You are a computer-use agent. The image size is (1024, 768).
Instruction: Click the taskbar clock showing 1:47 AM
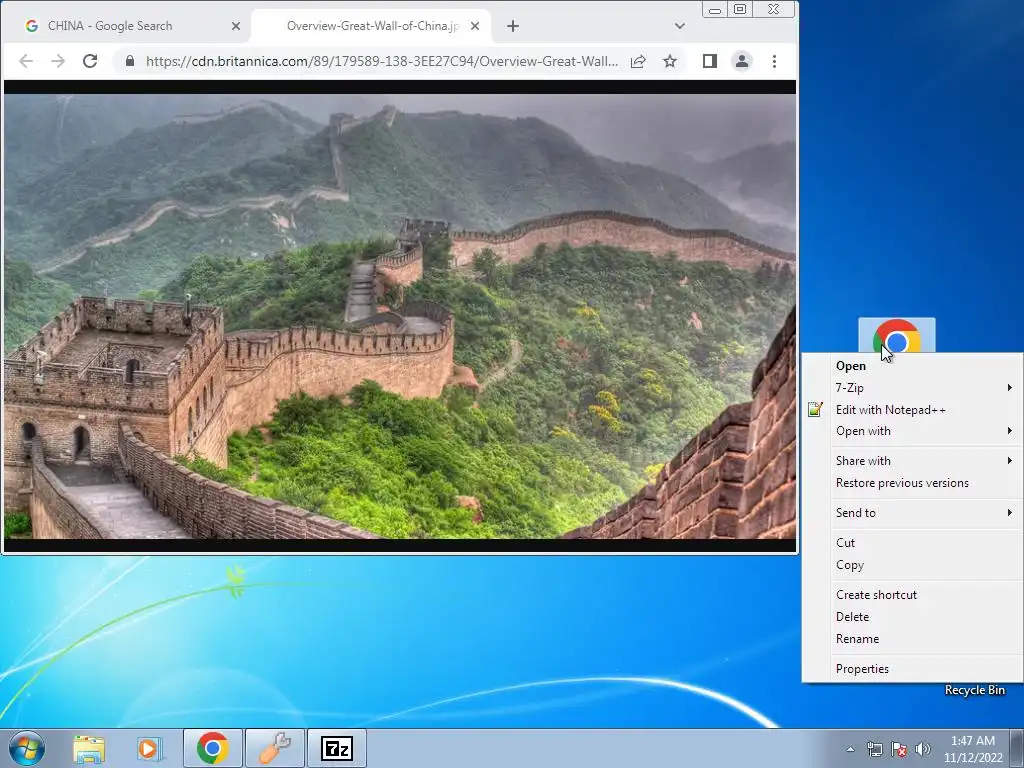[973, 749]
